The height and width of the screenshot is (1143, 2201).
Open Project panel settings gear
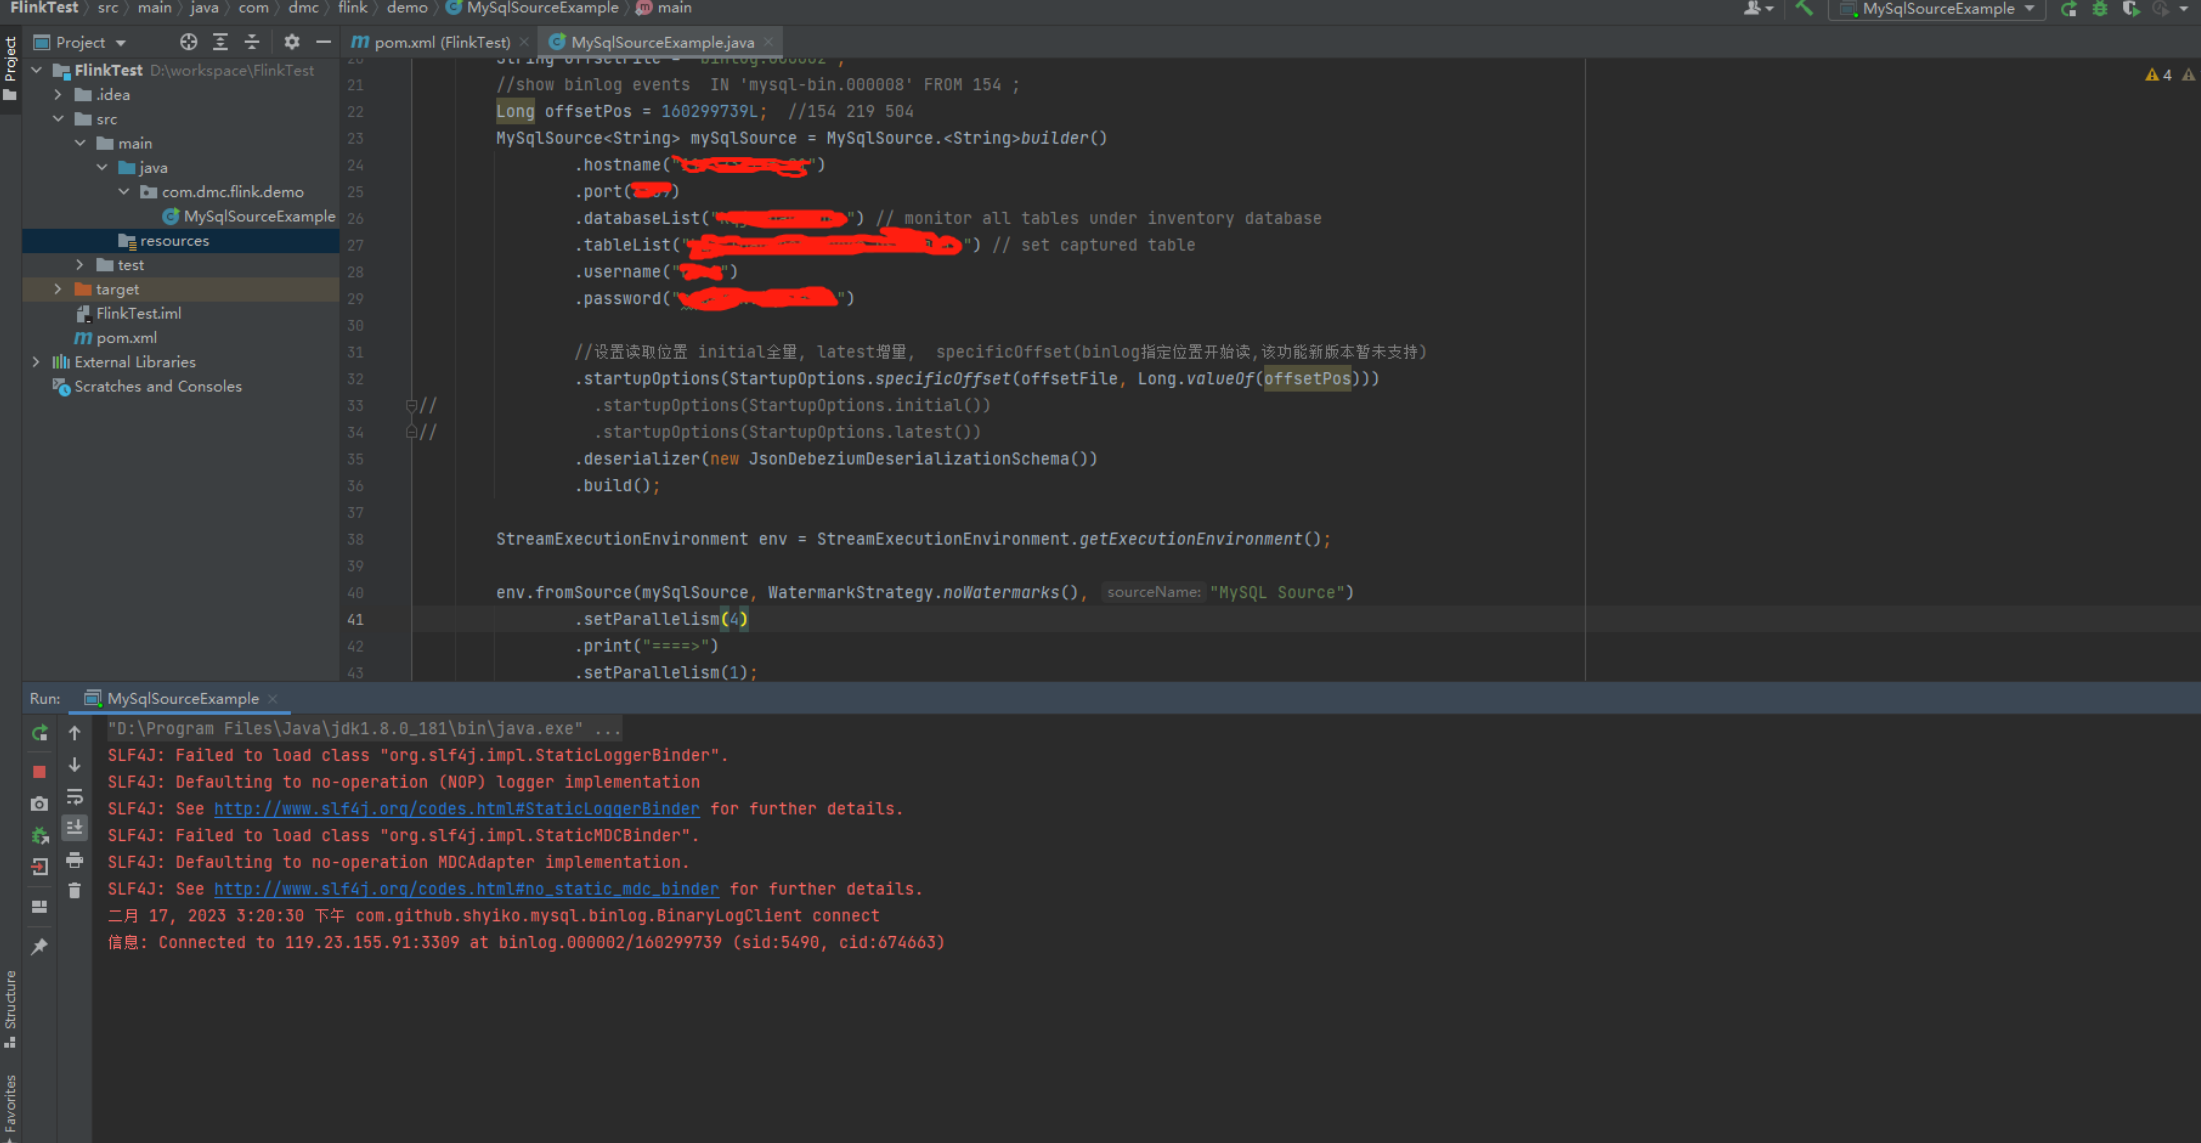point(291,42)
